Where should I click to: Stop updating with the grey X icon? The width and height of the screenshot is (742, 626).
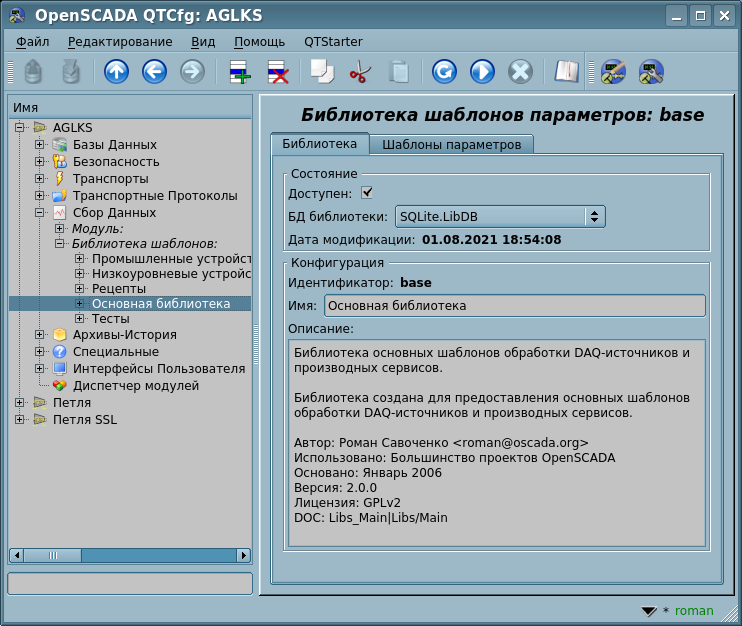tap(520, 72)
